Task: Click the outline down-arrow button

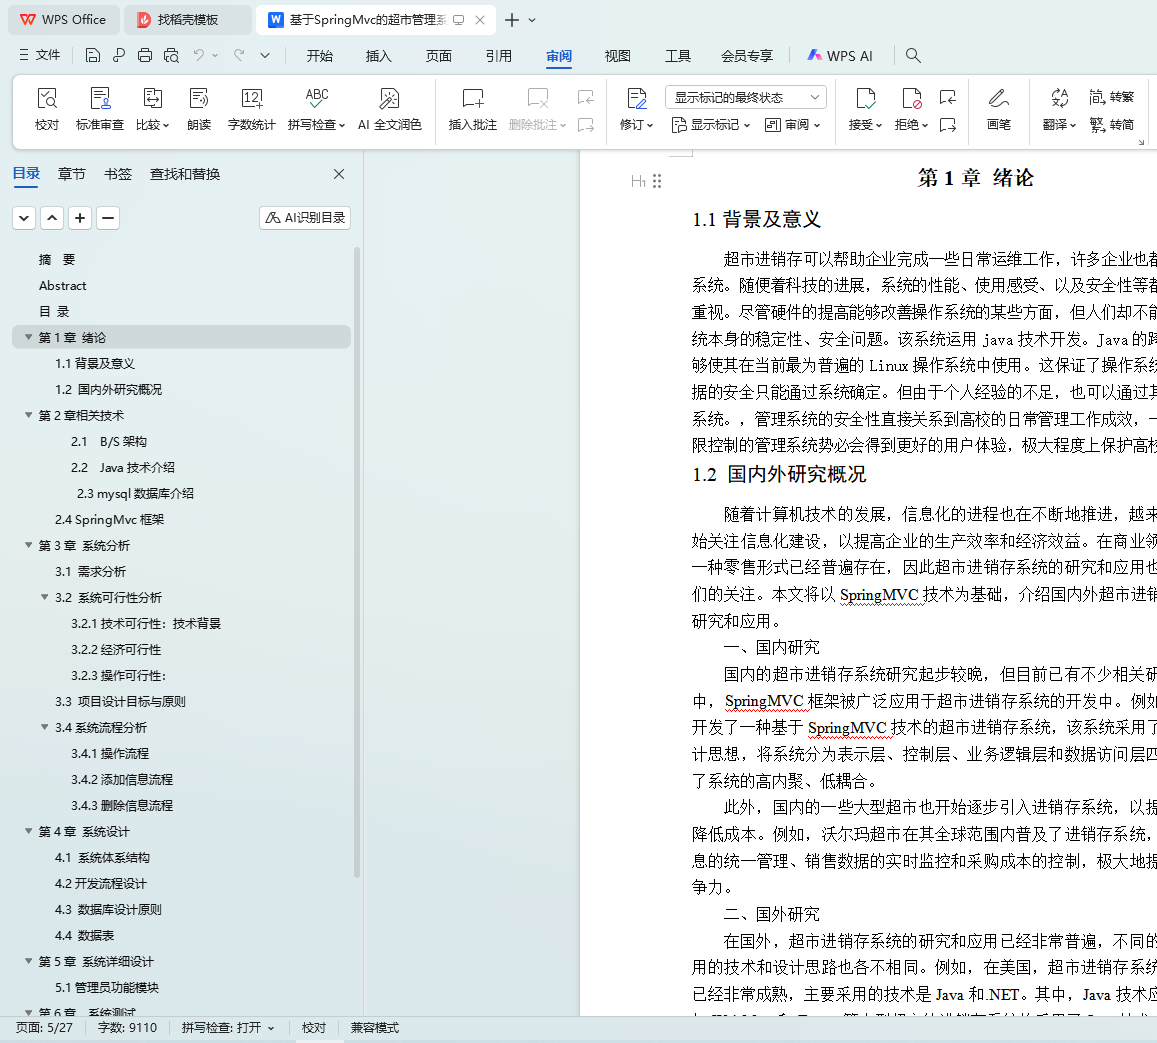Action: point(24,218)
